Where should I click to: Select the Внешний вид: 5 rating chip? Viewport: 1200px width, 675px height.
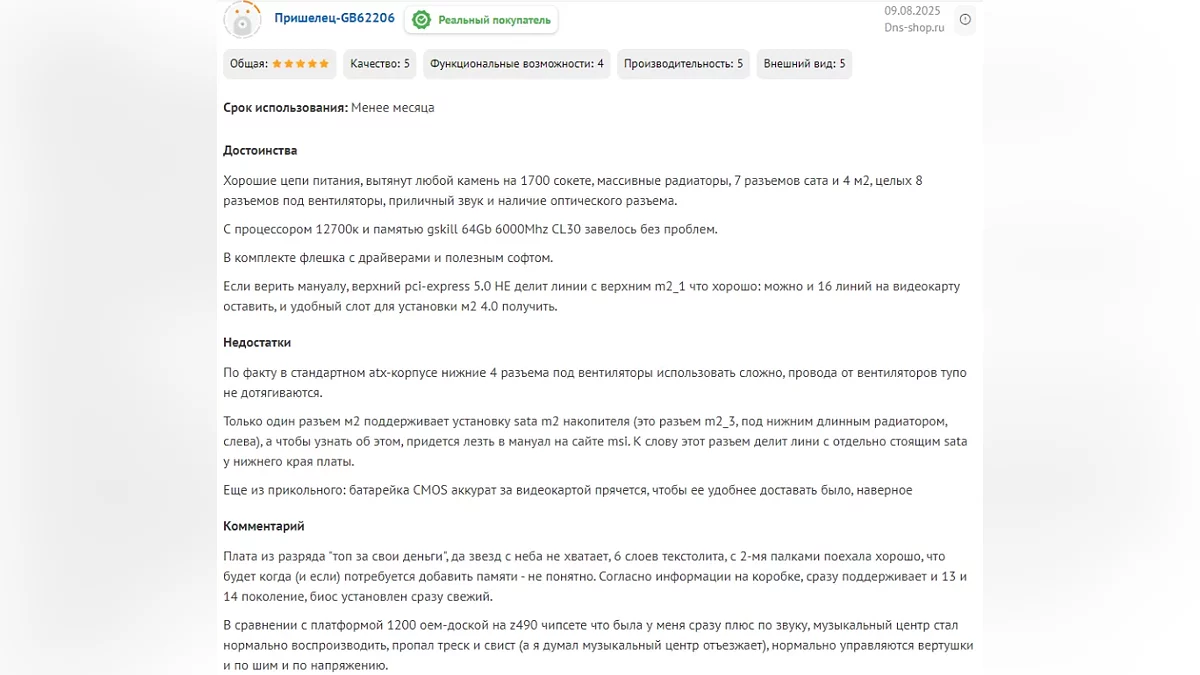coord(804,64)
